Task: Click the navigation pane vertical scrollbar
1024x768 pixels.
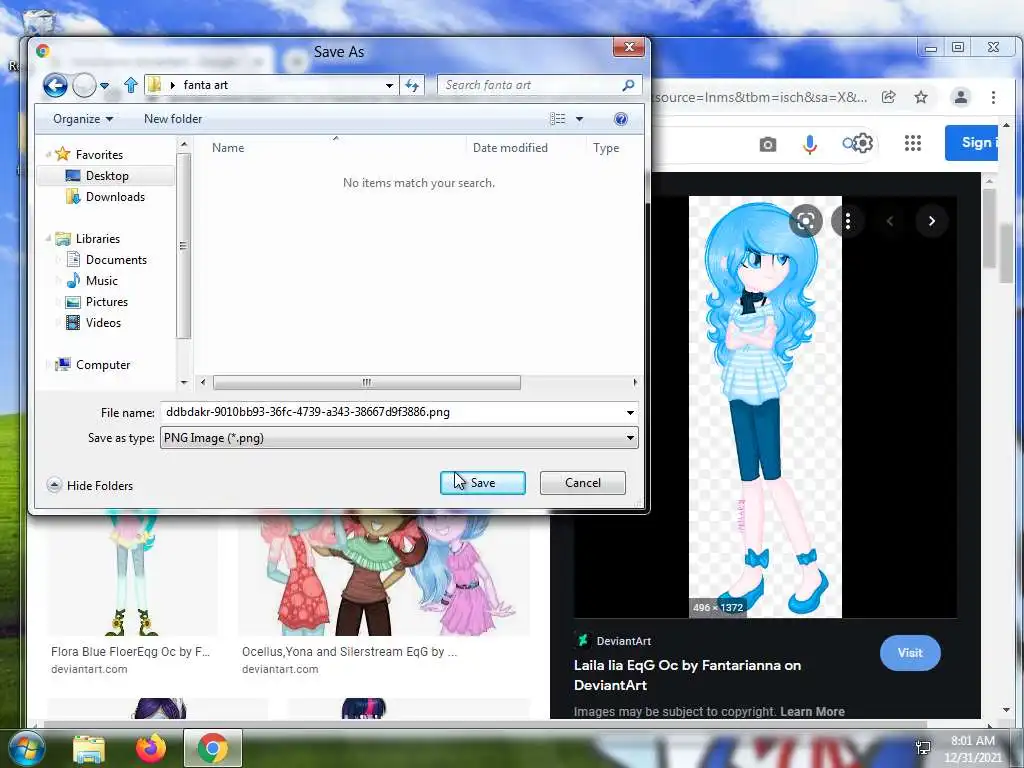Action: tap(184, 246)
